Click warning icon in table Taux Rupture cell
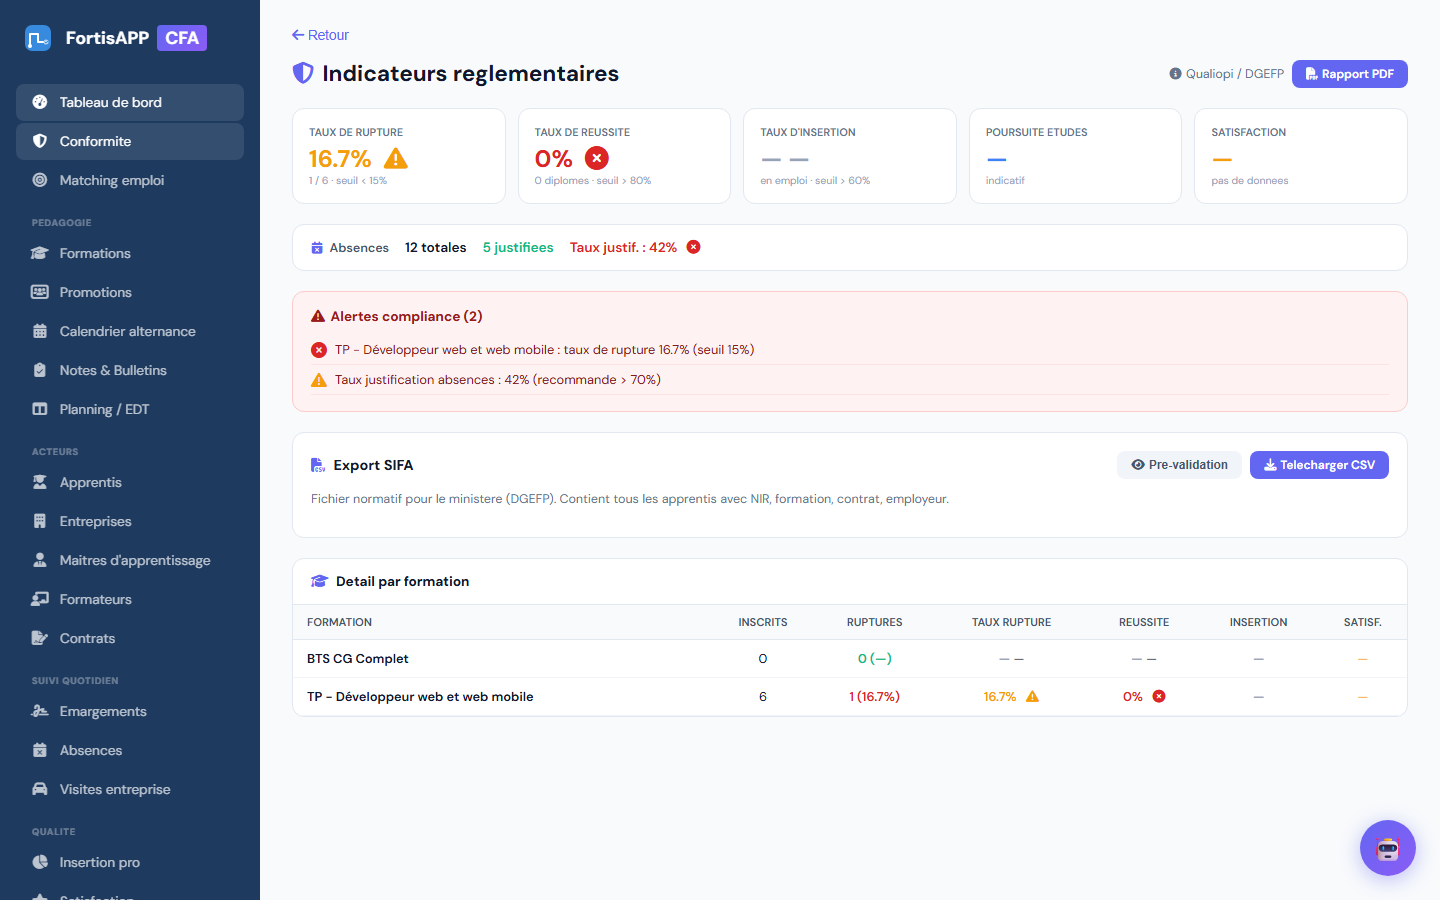Image resolution: width=1440 pixels, height=900 pixels. (x=1033, y=697)
